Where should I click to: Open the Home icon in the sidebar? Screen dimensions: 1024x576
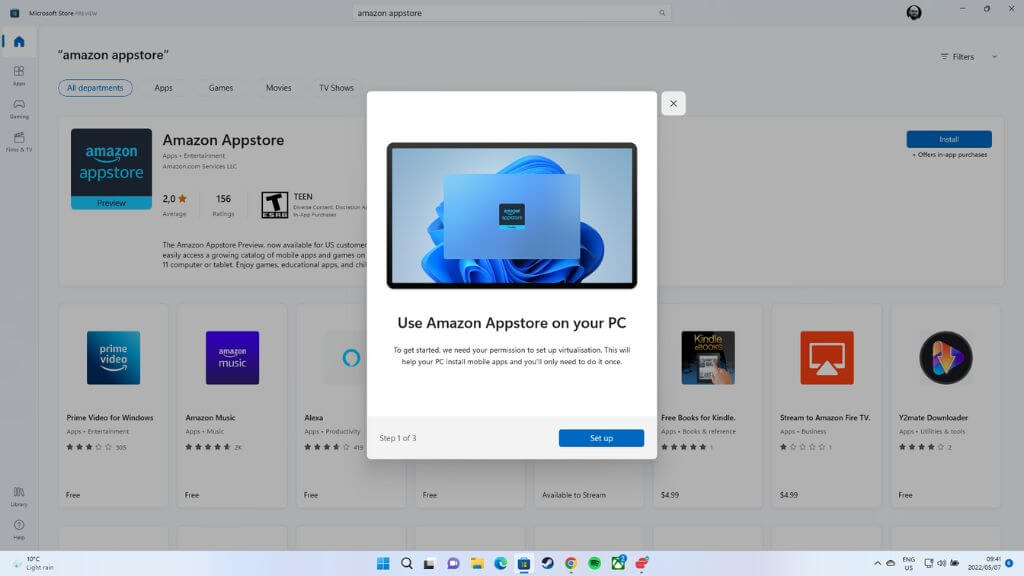pyautogui.click(x=19, y=42)
